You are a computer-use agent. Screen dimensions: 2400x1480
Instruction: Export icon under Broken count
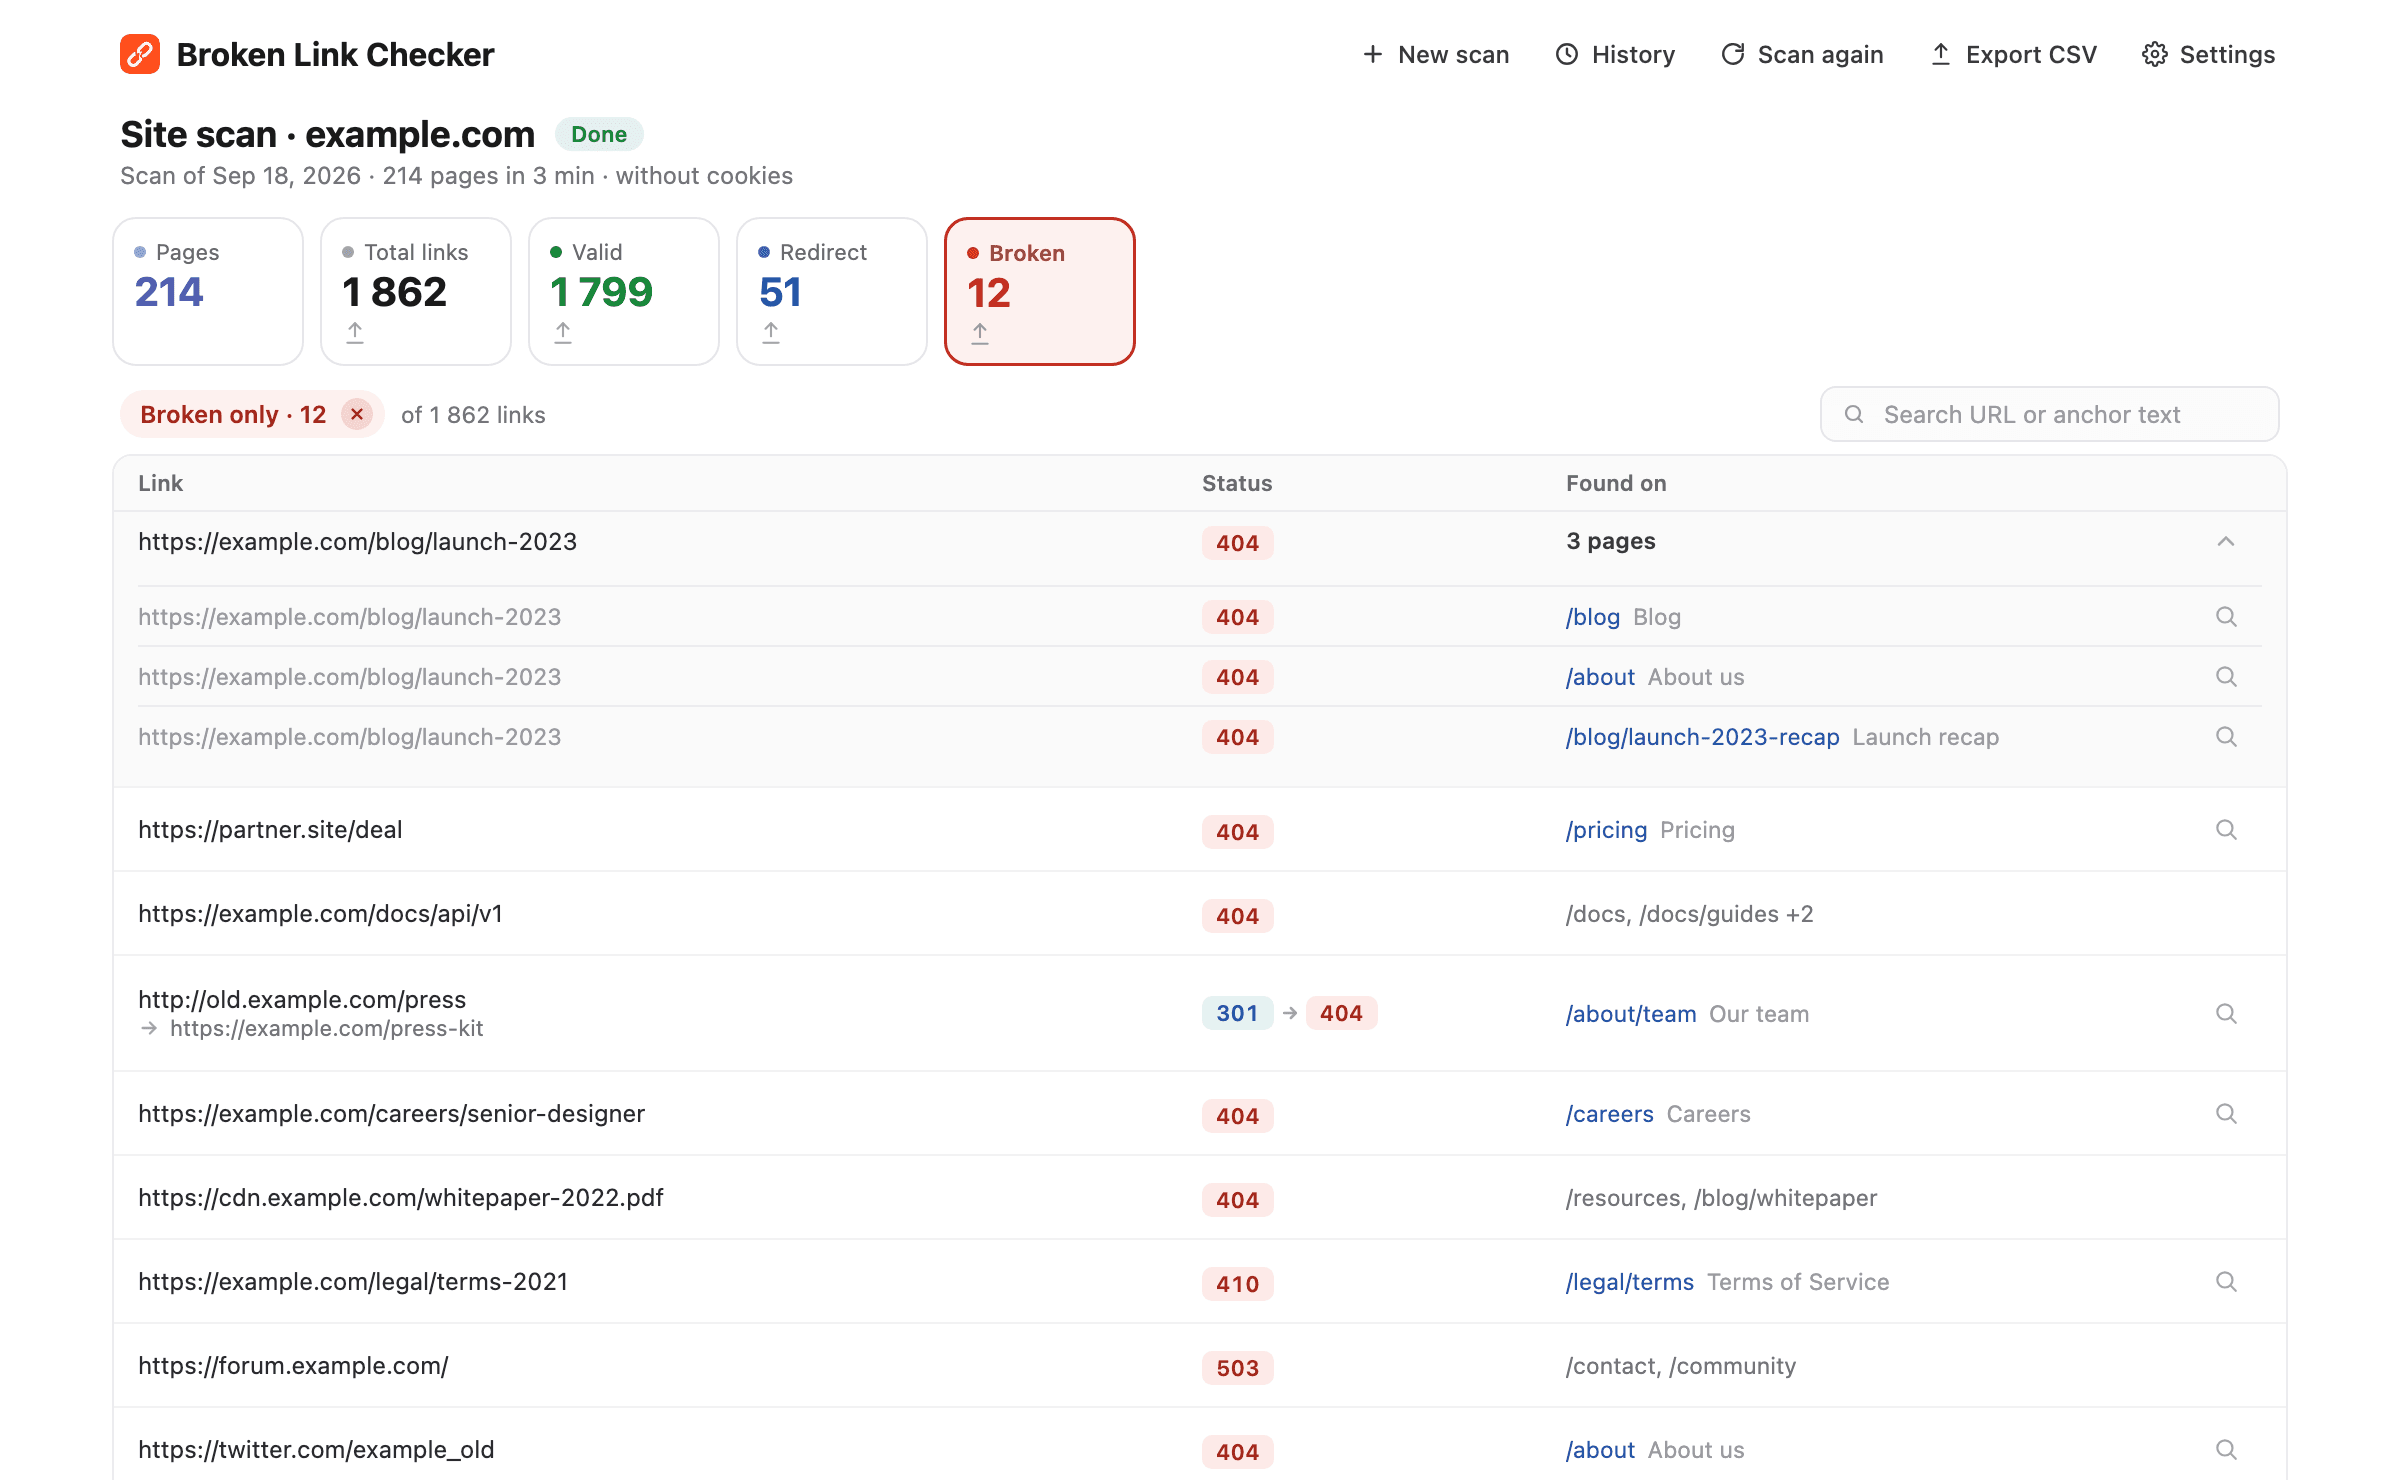(980, 333)
